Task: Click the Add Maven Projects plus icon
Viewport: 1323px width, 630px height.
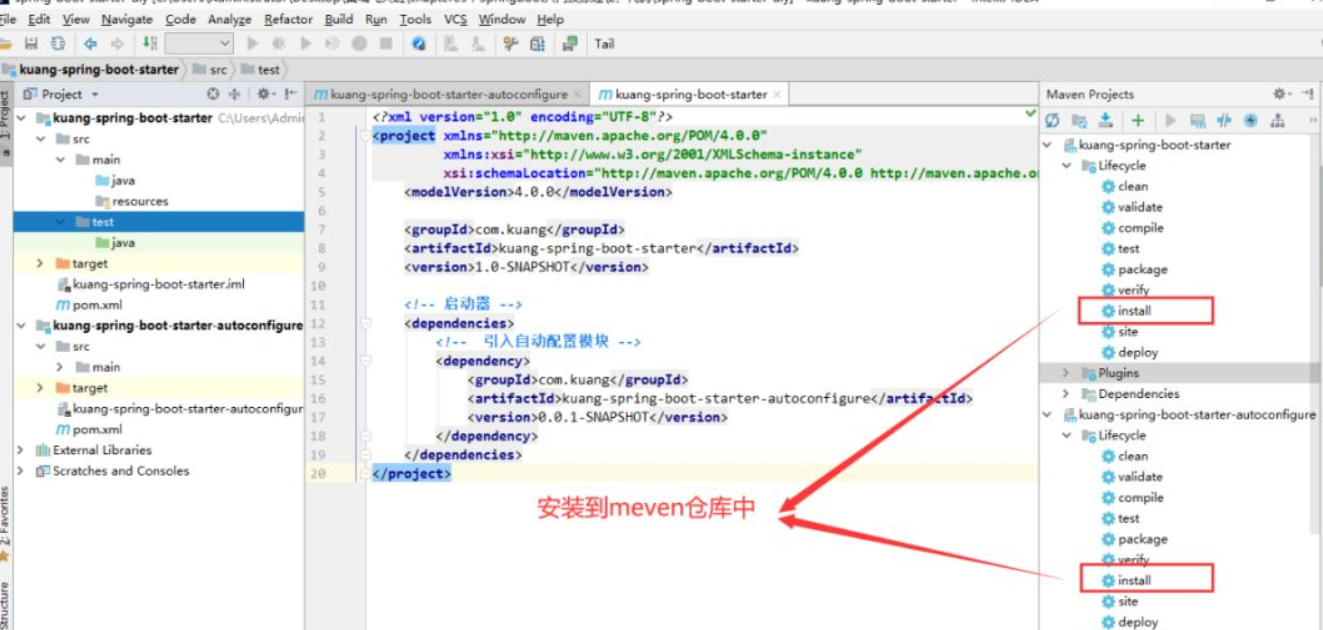Action: (x=1137, y=121)
